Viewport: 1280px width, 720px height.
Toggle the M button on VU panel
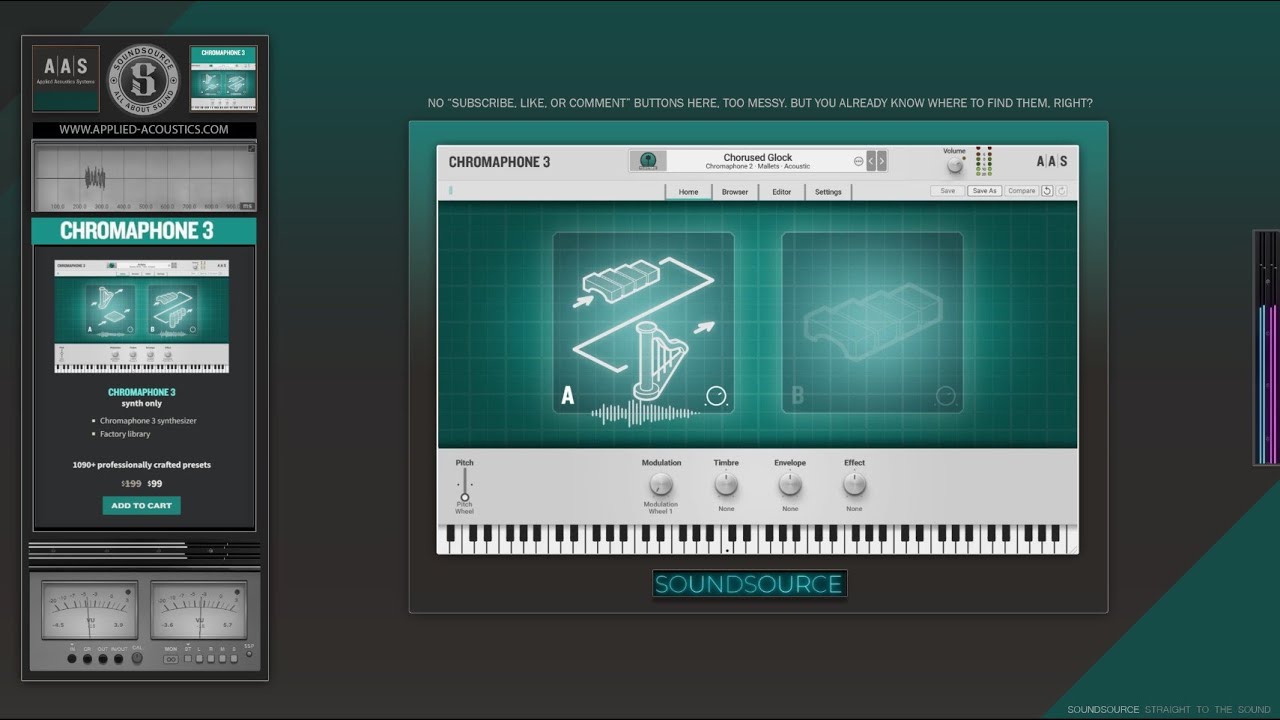point(222,659)
